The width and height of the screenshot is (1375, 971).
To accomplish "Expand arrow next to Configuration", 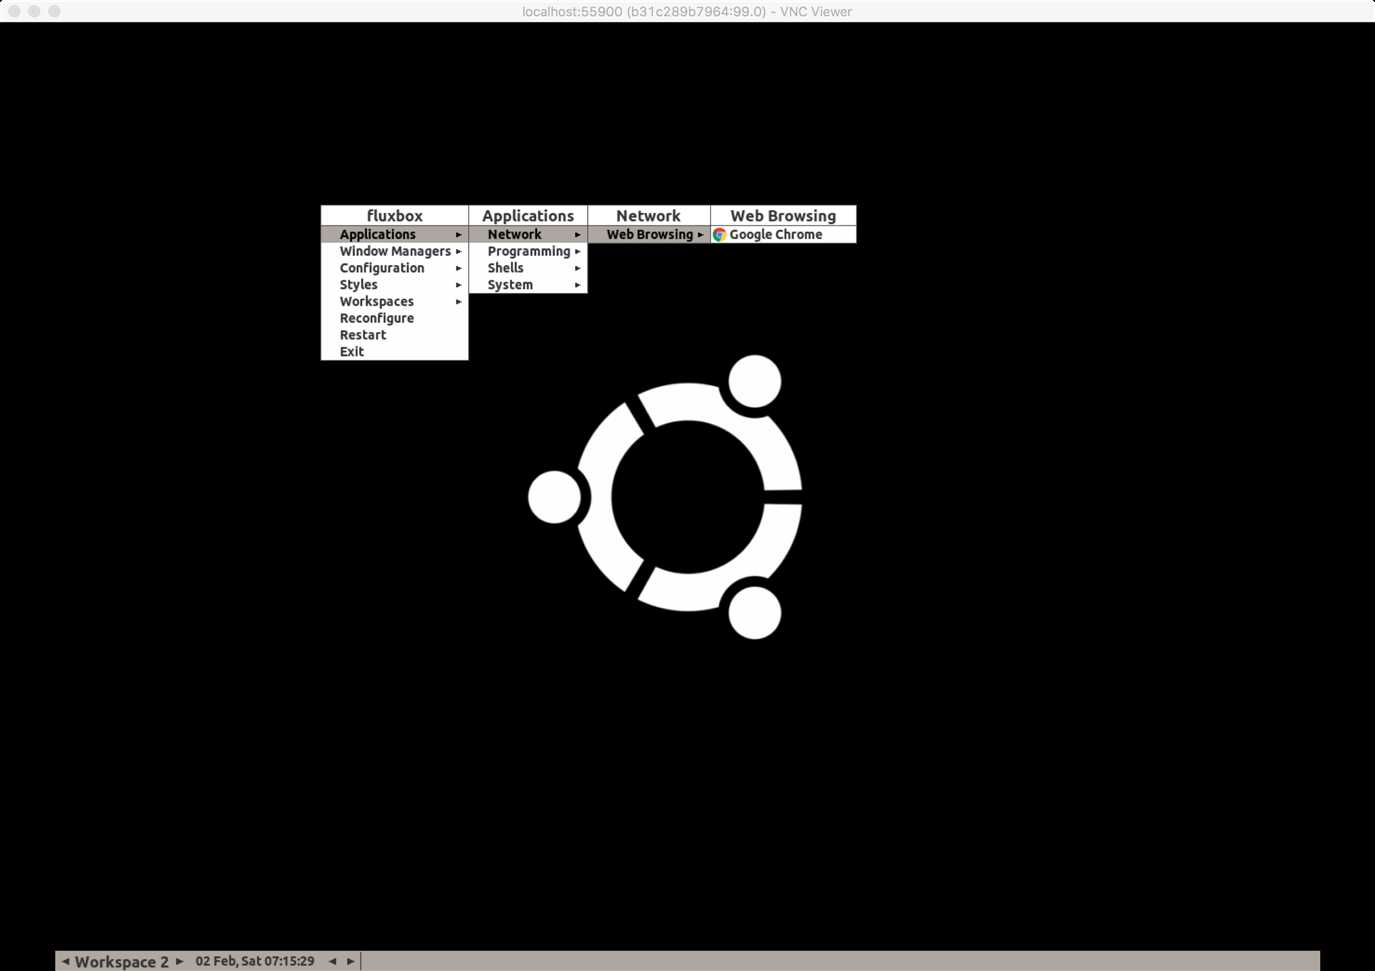I will pos(459,268).
